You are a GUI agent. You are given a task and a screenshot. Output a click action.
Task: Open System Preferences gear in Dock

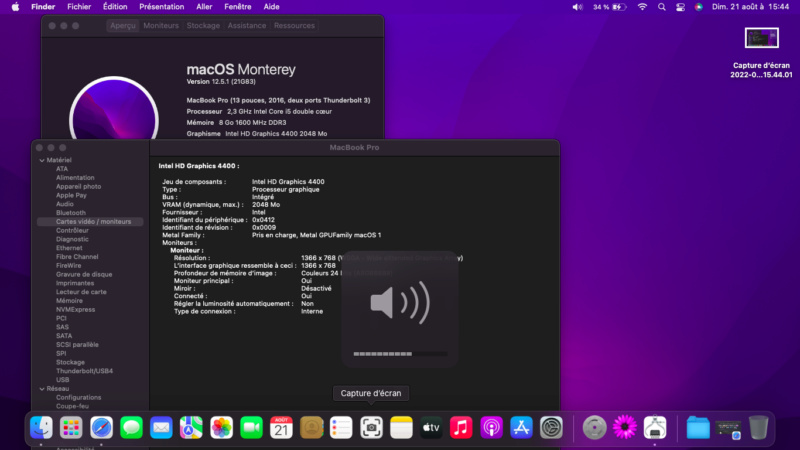pos(552,428)
